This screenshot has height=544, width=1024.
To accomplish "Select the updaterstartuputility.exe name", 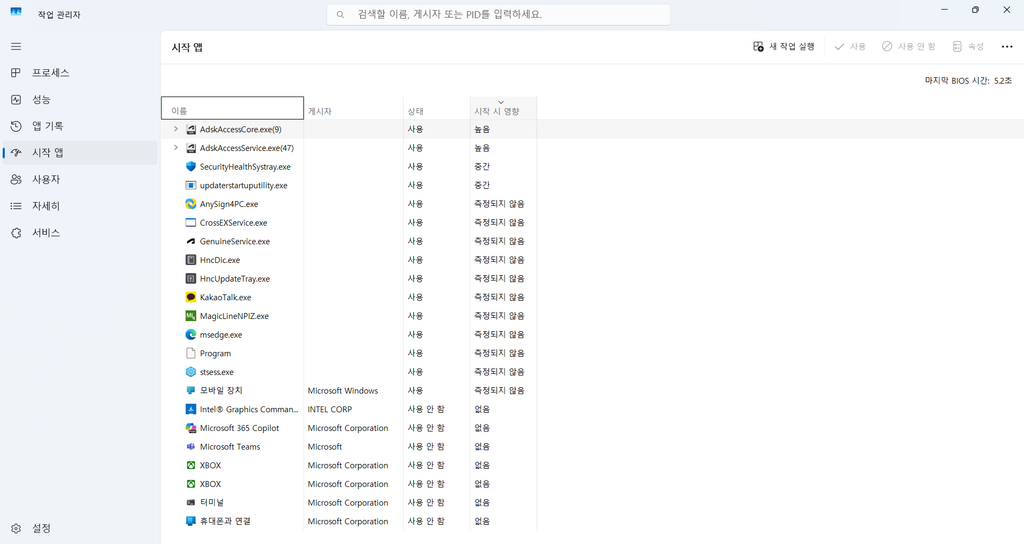I will (244, 185).
